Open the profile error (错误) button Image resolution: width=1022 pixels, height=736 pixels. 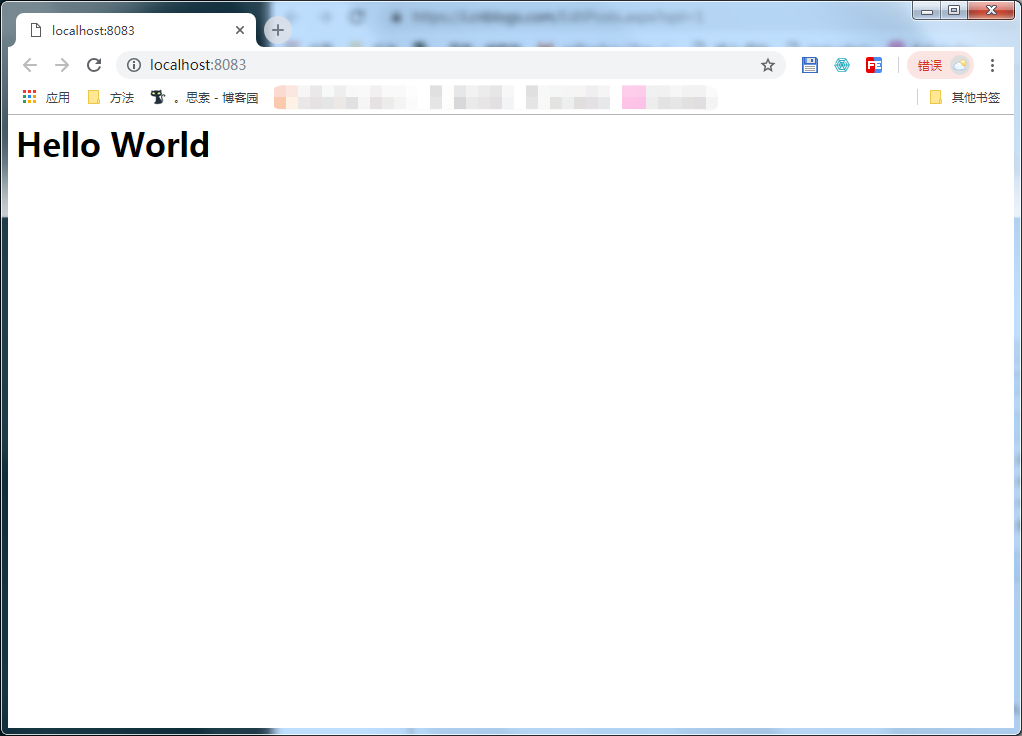click(x=941, y=65)
